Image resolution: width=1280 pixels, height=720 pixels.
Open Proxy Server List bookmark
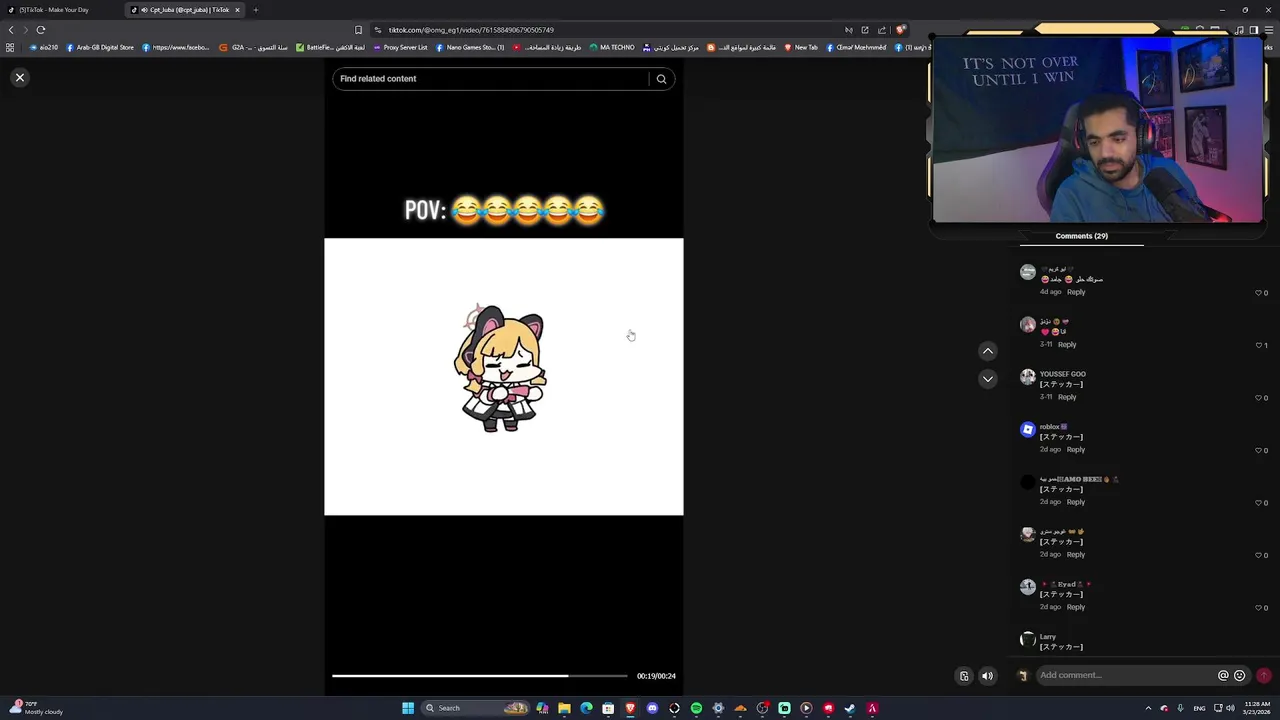pos(400,47)
